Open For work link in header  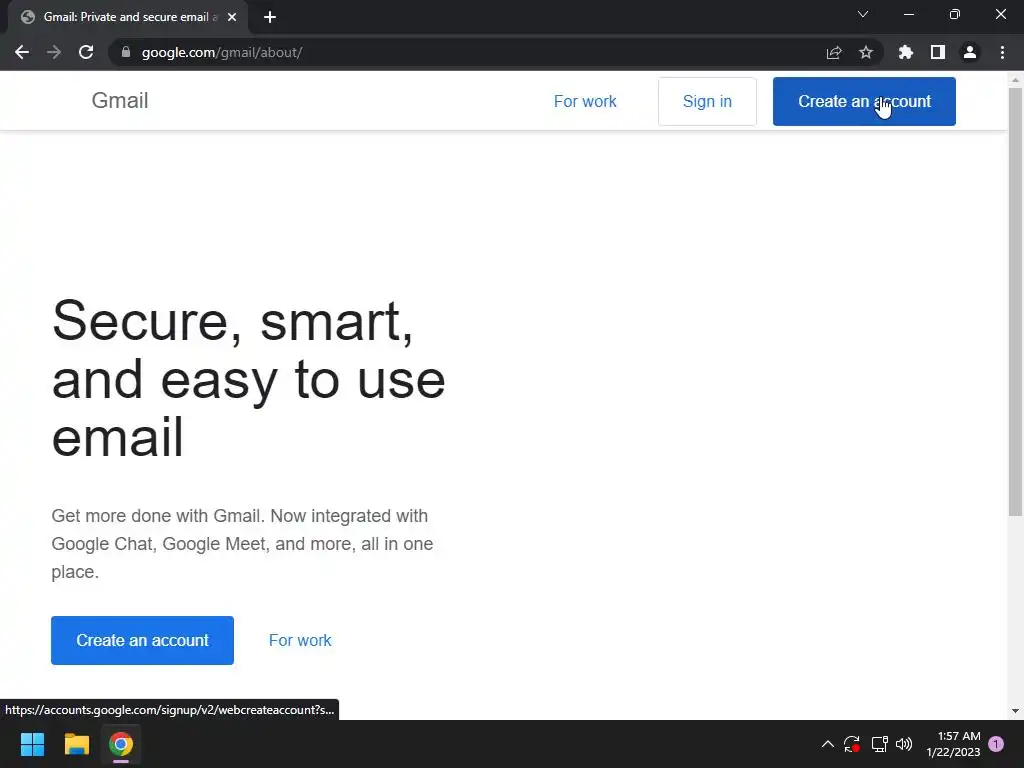coord(585,101)
